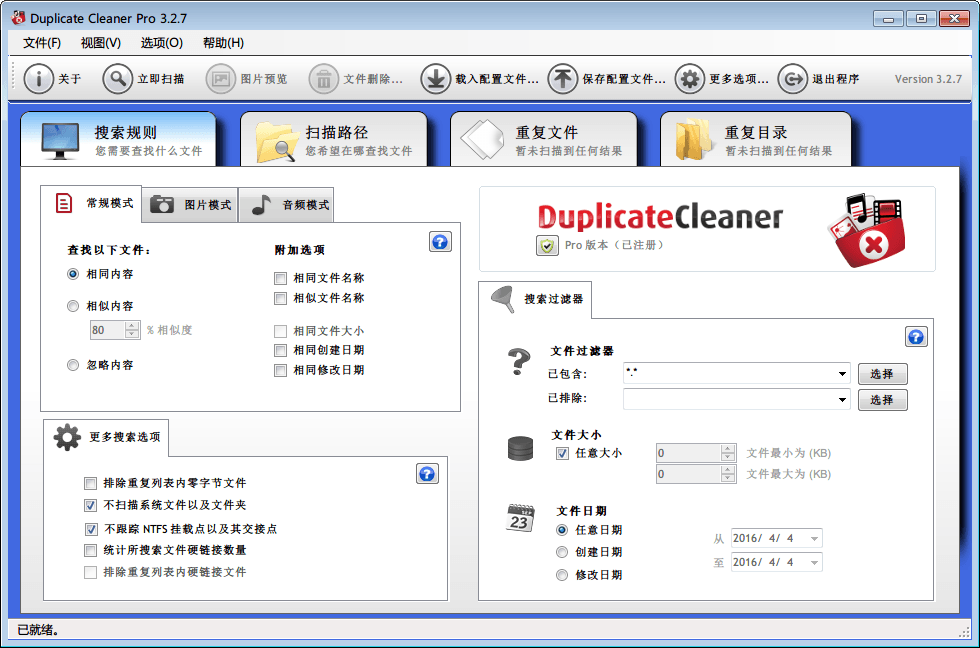Click the calendar 文件日期 icon
Viewport: 980px width, 648px height.
[x=520, y=518]
